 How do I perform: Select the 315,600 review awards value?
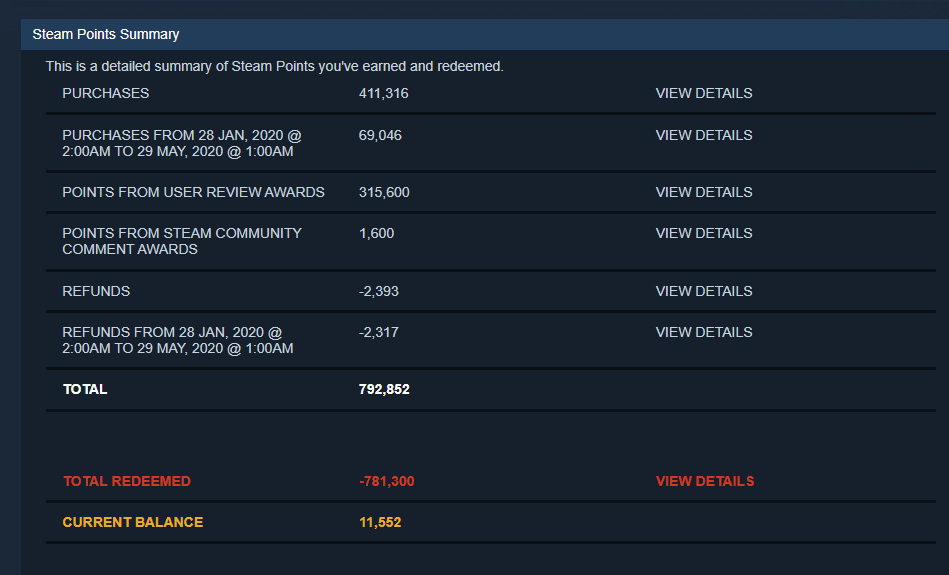coord(384,192)
